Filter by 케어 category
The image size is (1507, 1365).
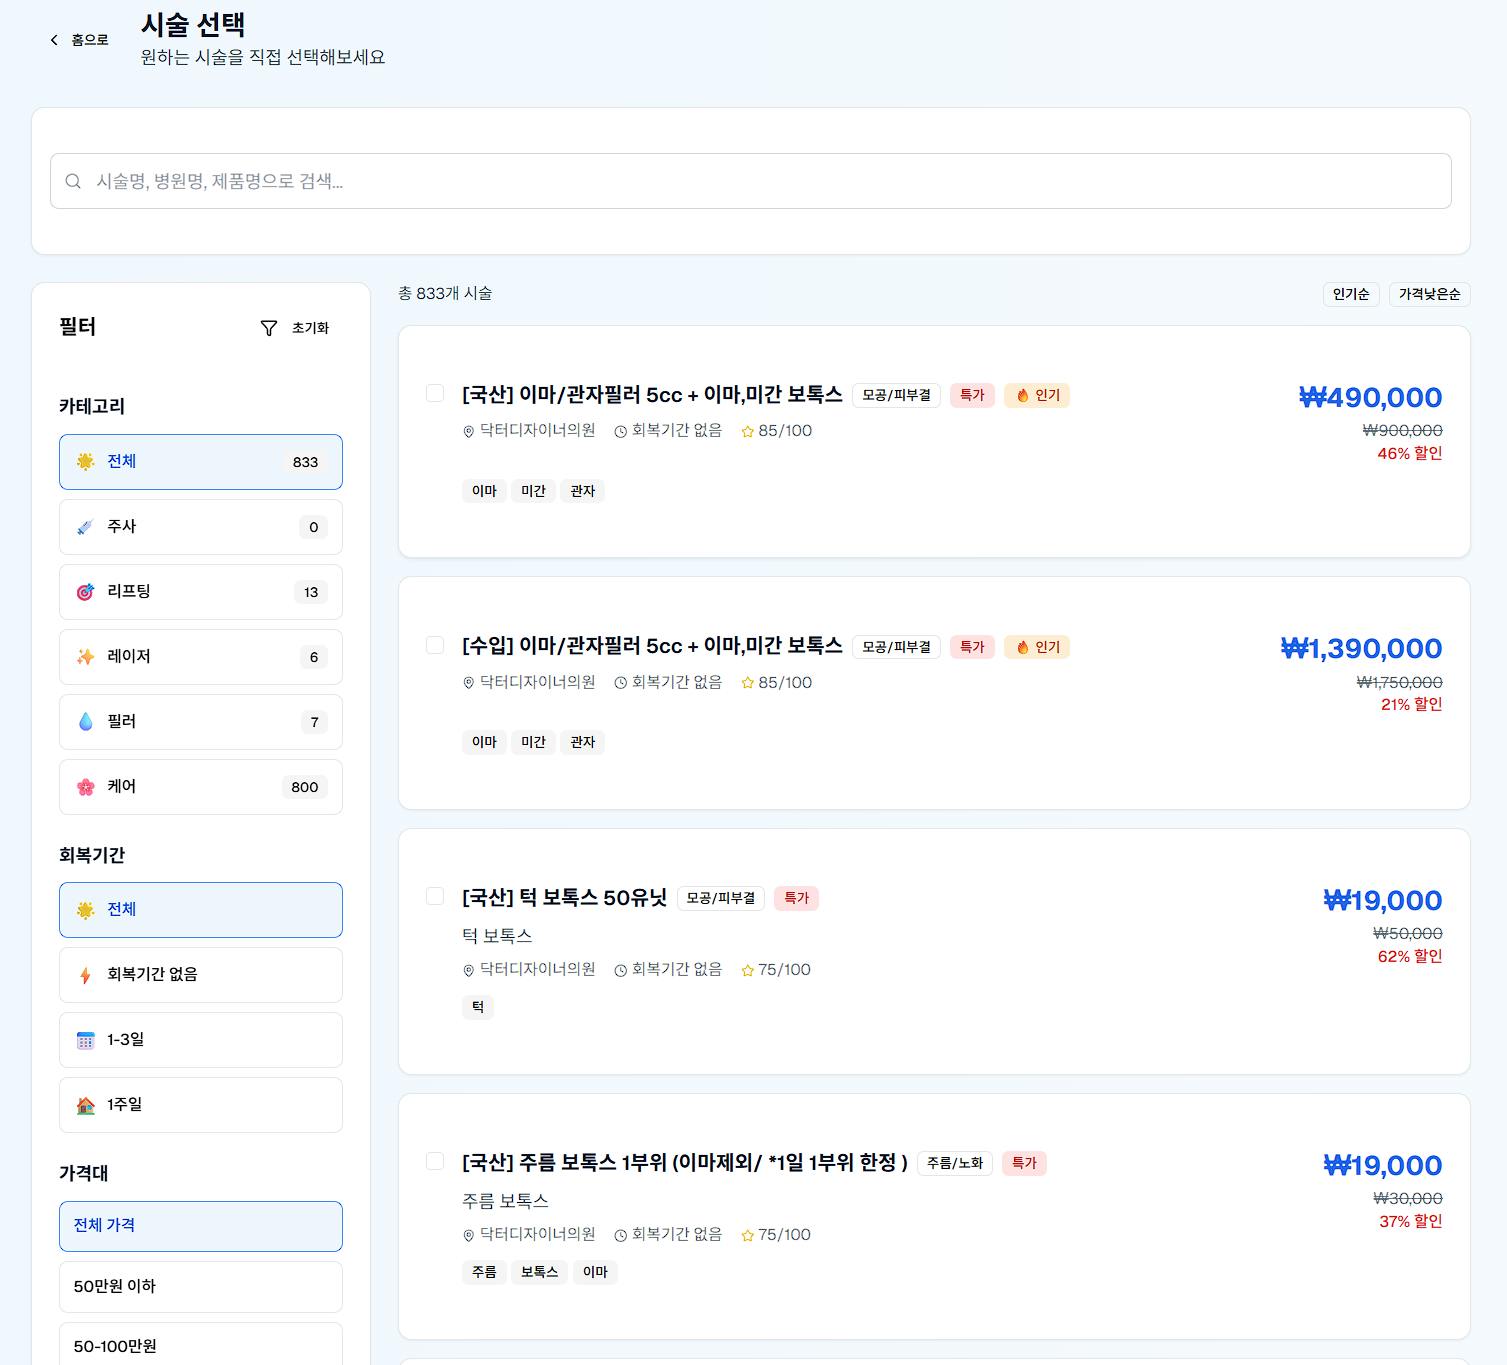[x=201, y=787]
